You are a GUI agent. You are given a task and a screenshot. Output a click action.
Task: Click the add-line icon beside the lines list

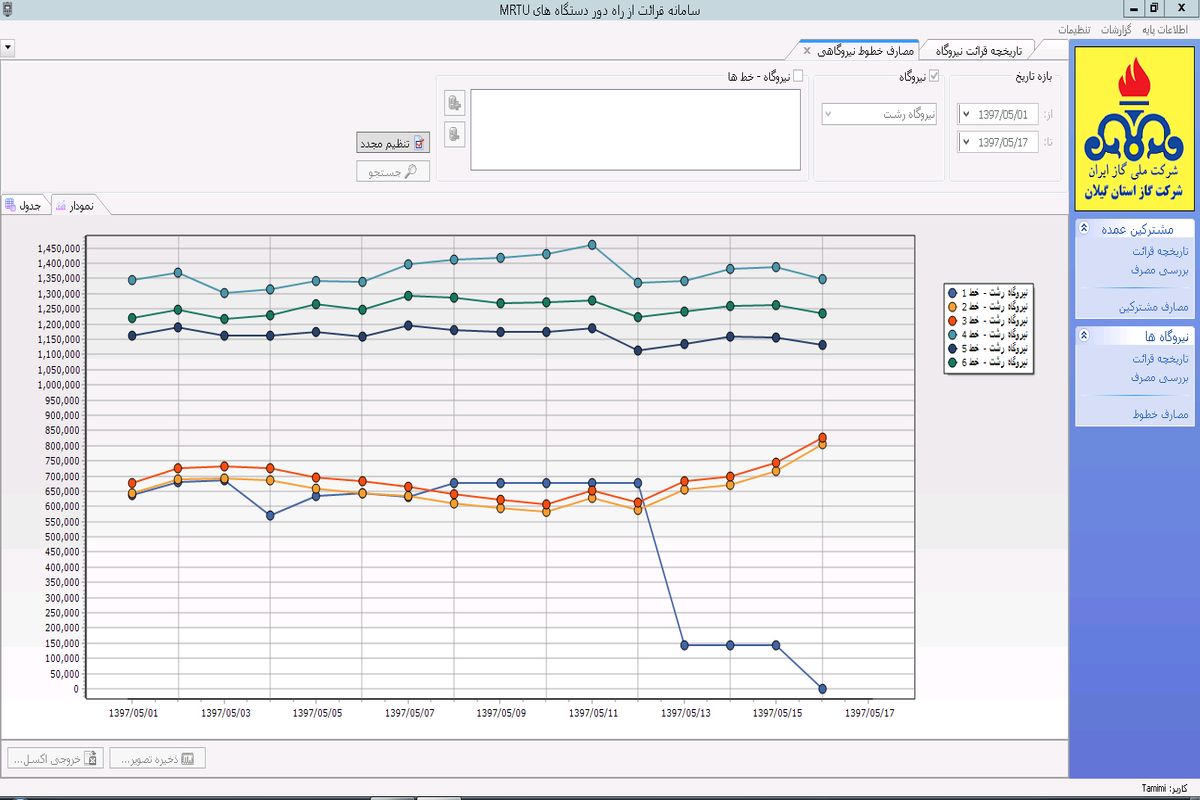pyautogui.click(x=455, y=102)
